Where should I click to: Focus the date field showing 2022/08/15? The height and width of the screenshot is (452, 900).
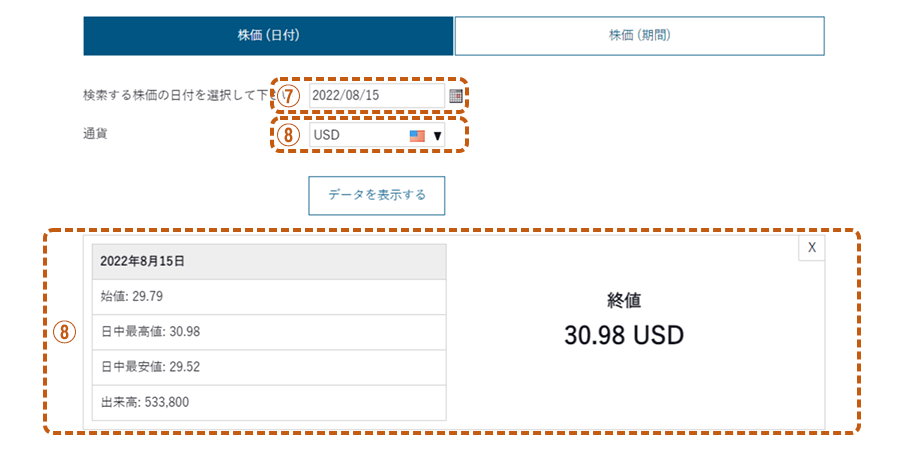377,95
